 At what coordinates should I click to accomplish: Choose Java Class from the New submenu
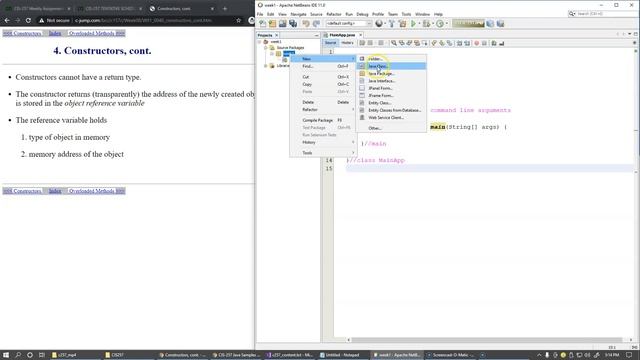click(x=391, y=66)
